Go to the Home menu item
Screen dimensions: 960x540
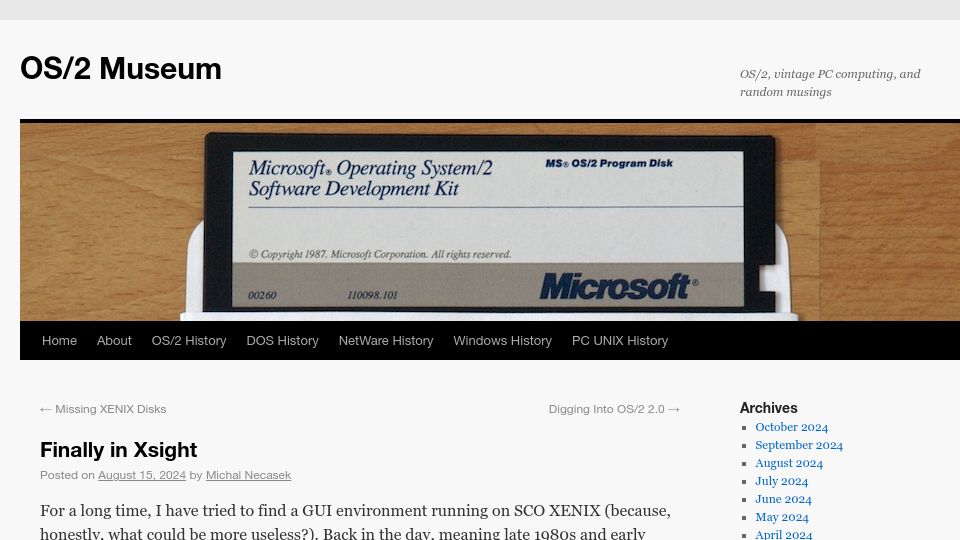coord(59,340)
